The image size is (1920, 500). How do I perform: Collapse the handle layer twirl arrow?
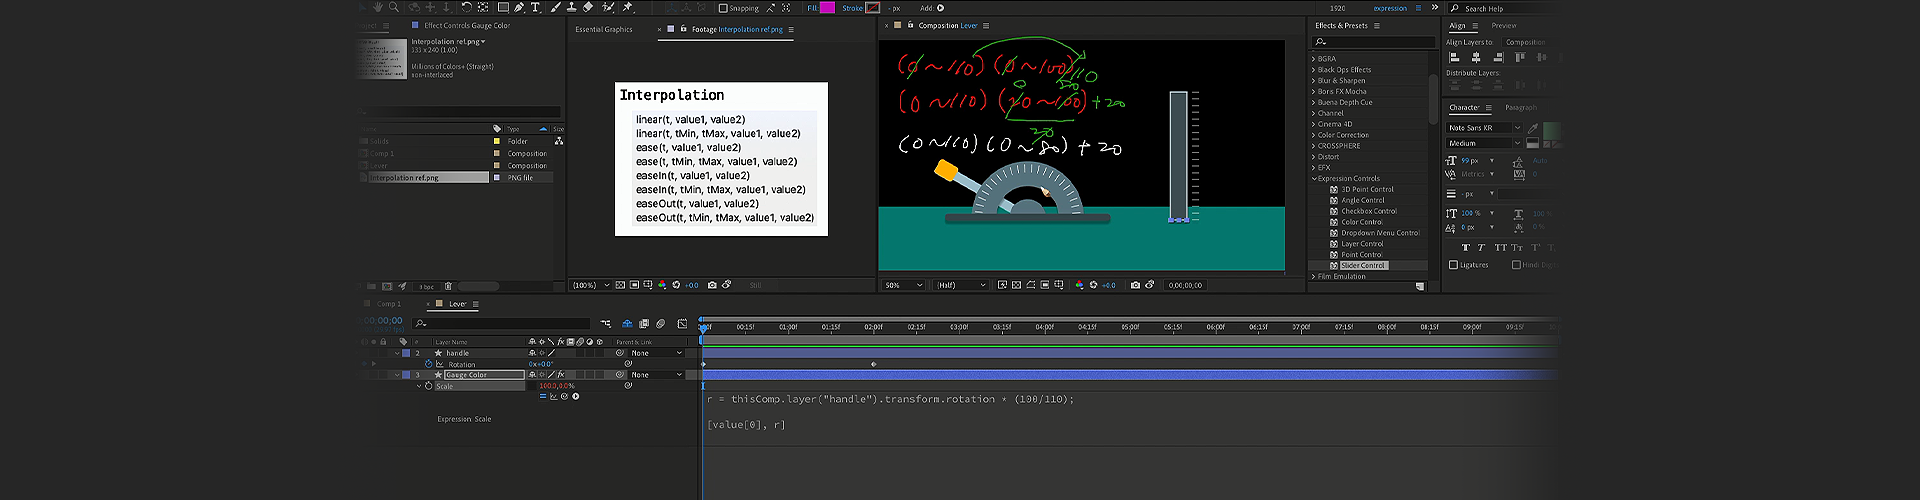tap(397, 353)
